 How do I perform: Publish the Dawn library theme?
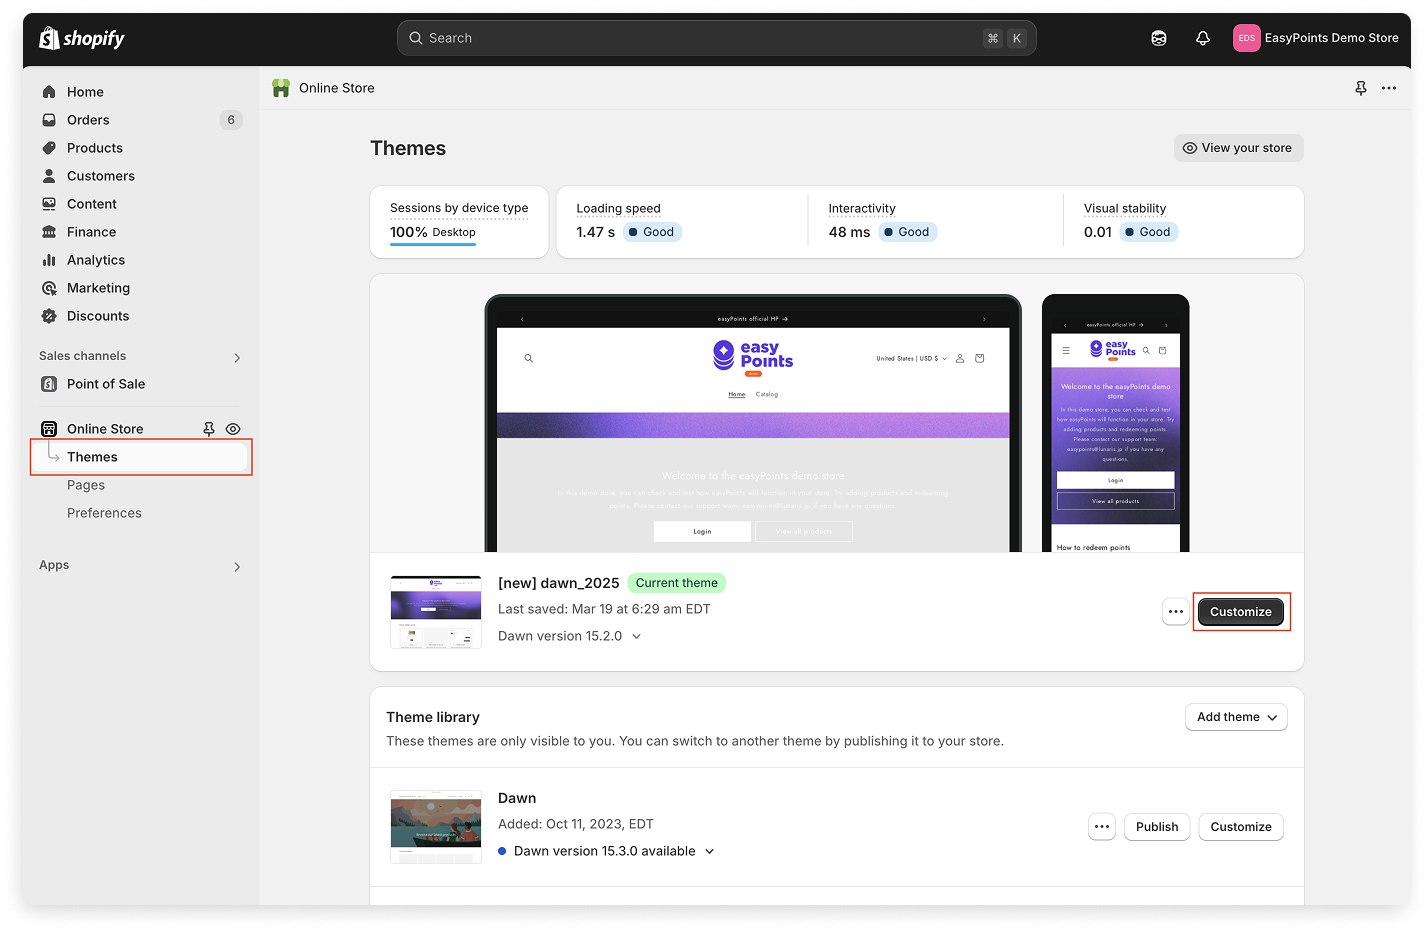1157,827
